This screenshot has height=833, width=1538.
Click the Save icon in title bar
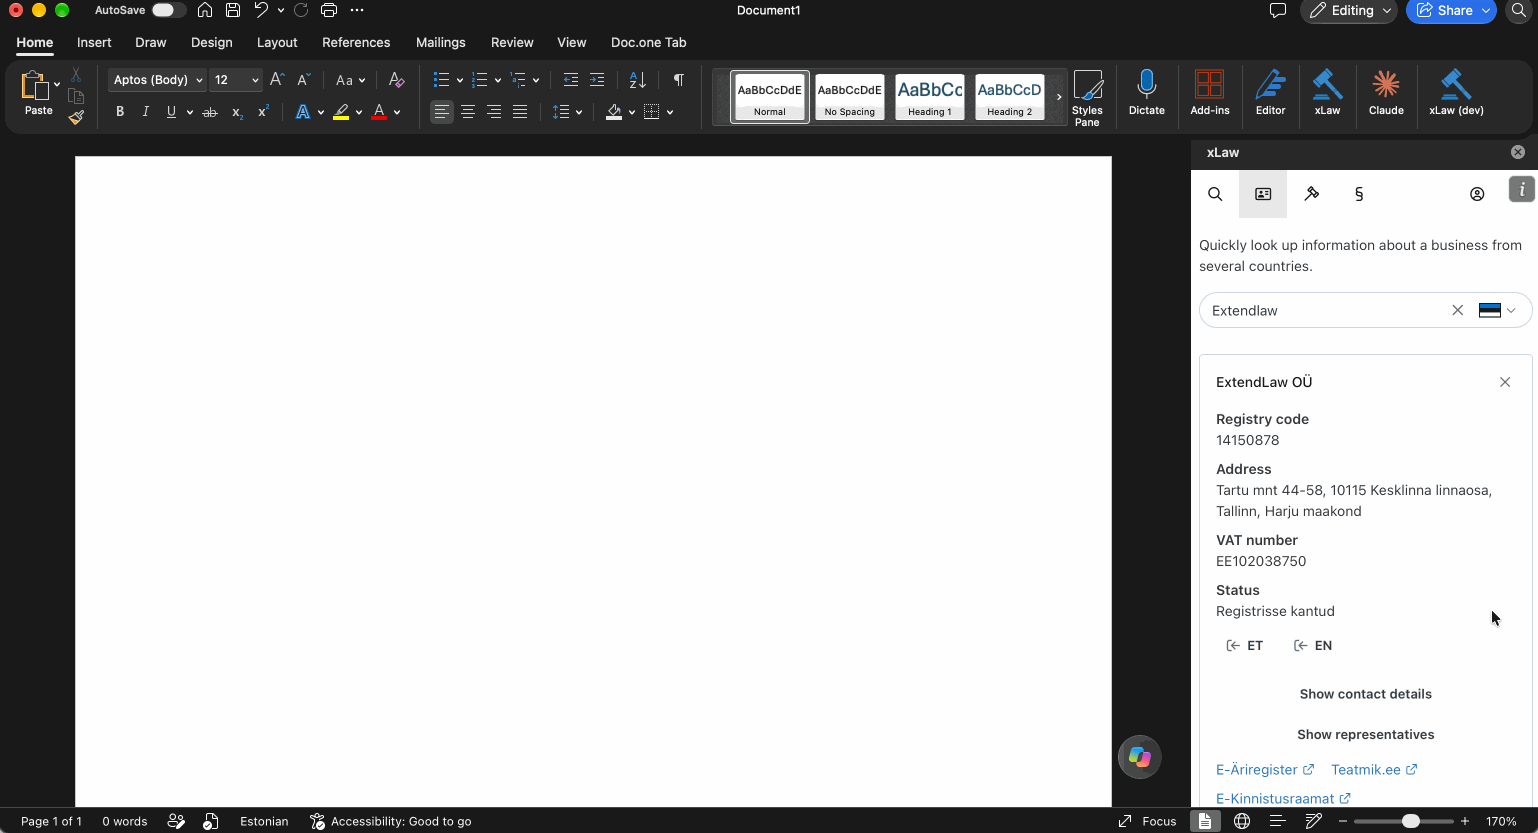click(x=233, y=10)
